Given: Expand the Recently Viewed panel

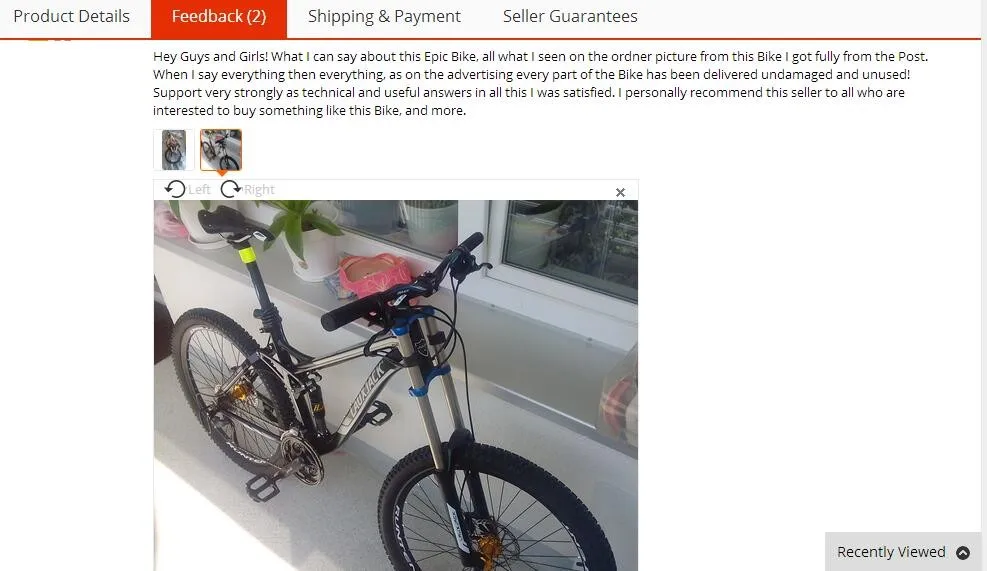Looking at the screenshot, I should tap(903, 551).
